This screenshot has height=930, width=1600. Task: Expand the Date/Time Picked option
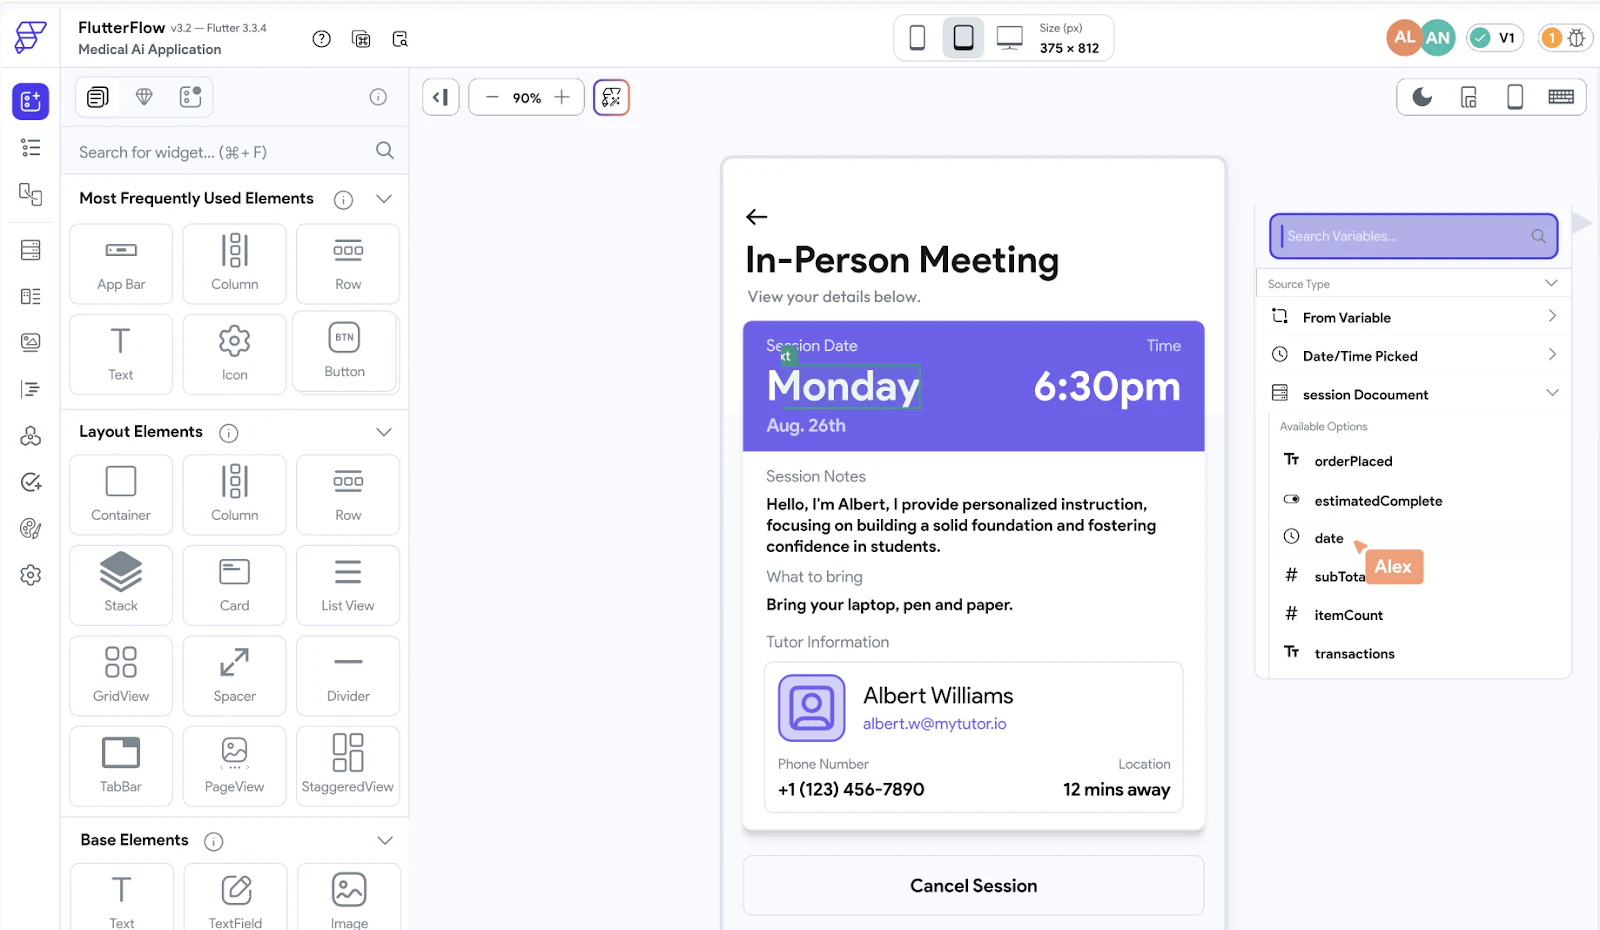pos(1413,356)
